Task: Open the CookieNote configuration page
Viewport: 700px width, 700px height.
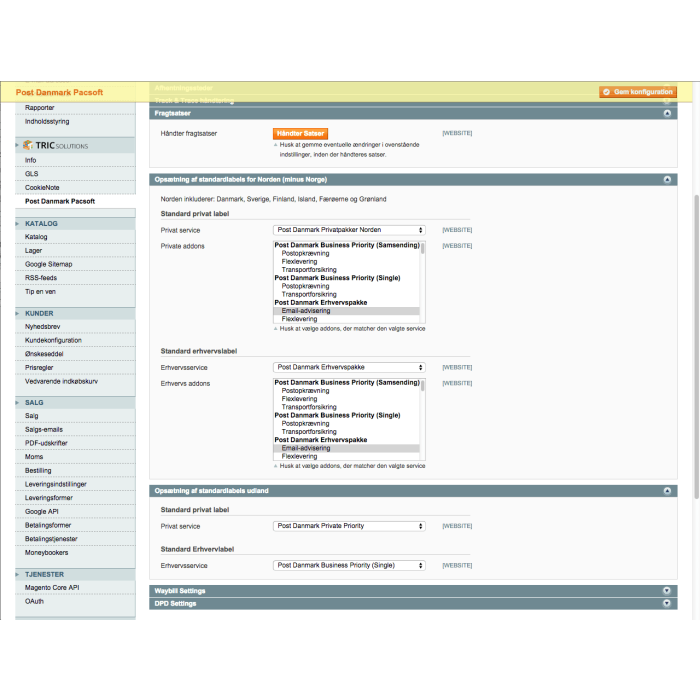Action: point(42,188)
